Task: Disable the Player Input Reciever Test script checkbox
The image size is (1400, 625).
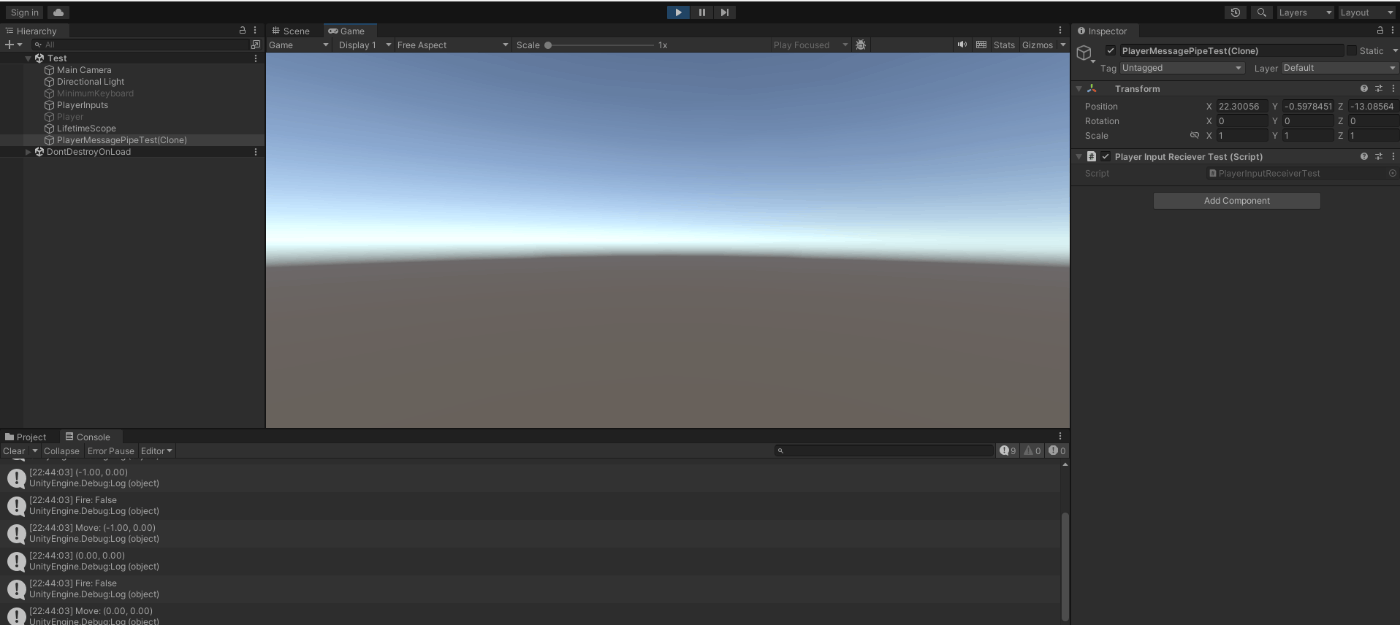Action: (x=1105, y=157)
